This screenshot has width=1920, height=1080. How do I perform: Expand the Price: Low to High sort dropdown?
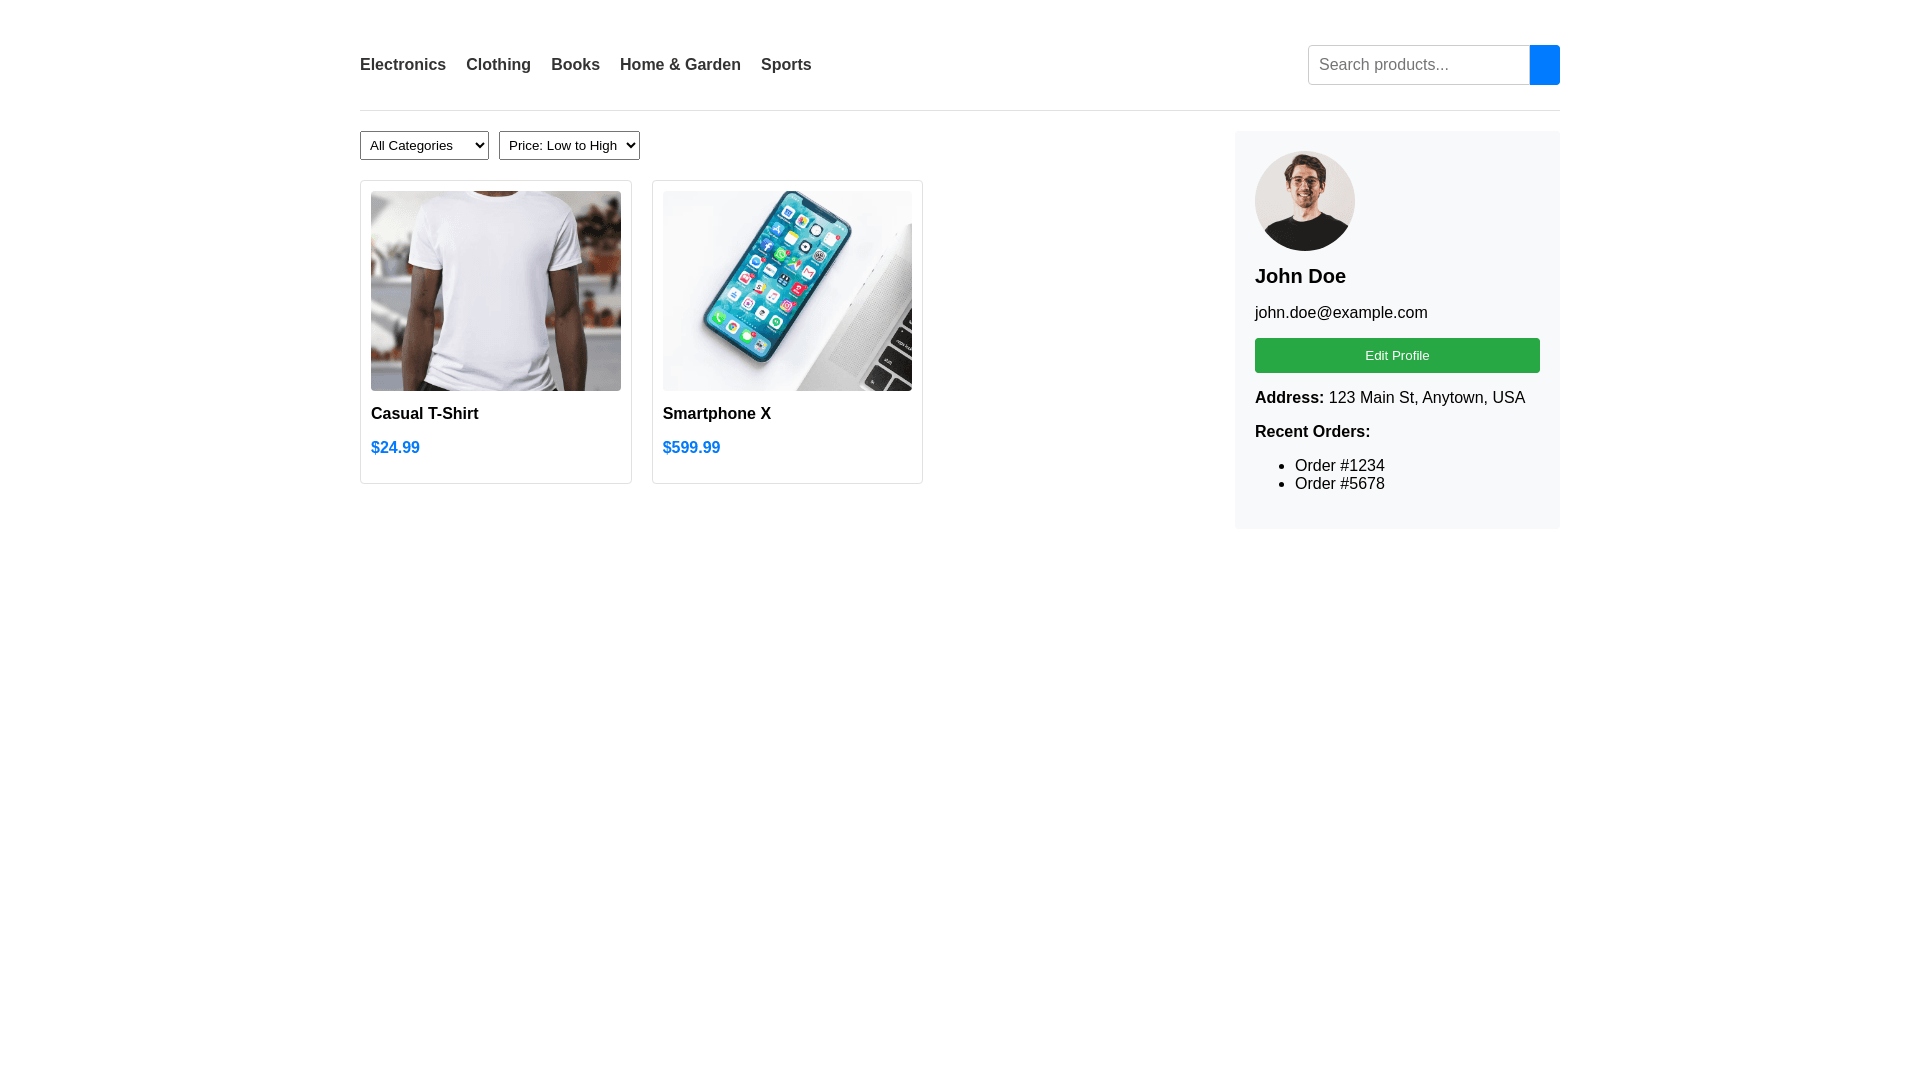(x=569, y=145)
